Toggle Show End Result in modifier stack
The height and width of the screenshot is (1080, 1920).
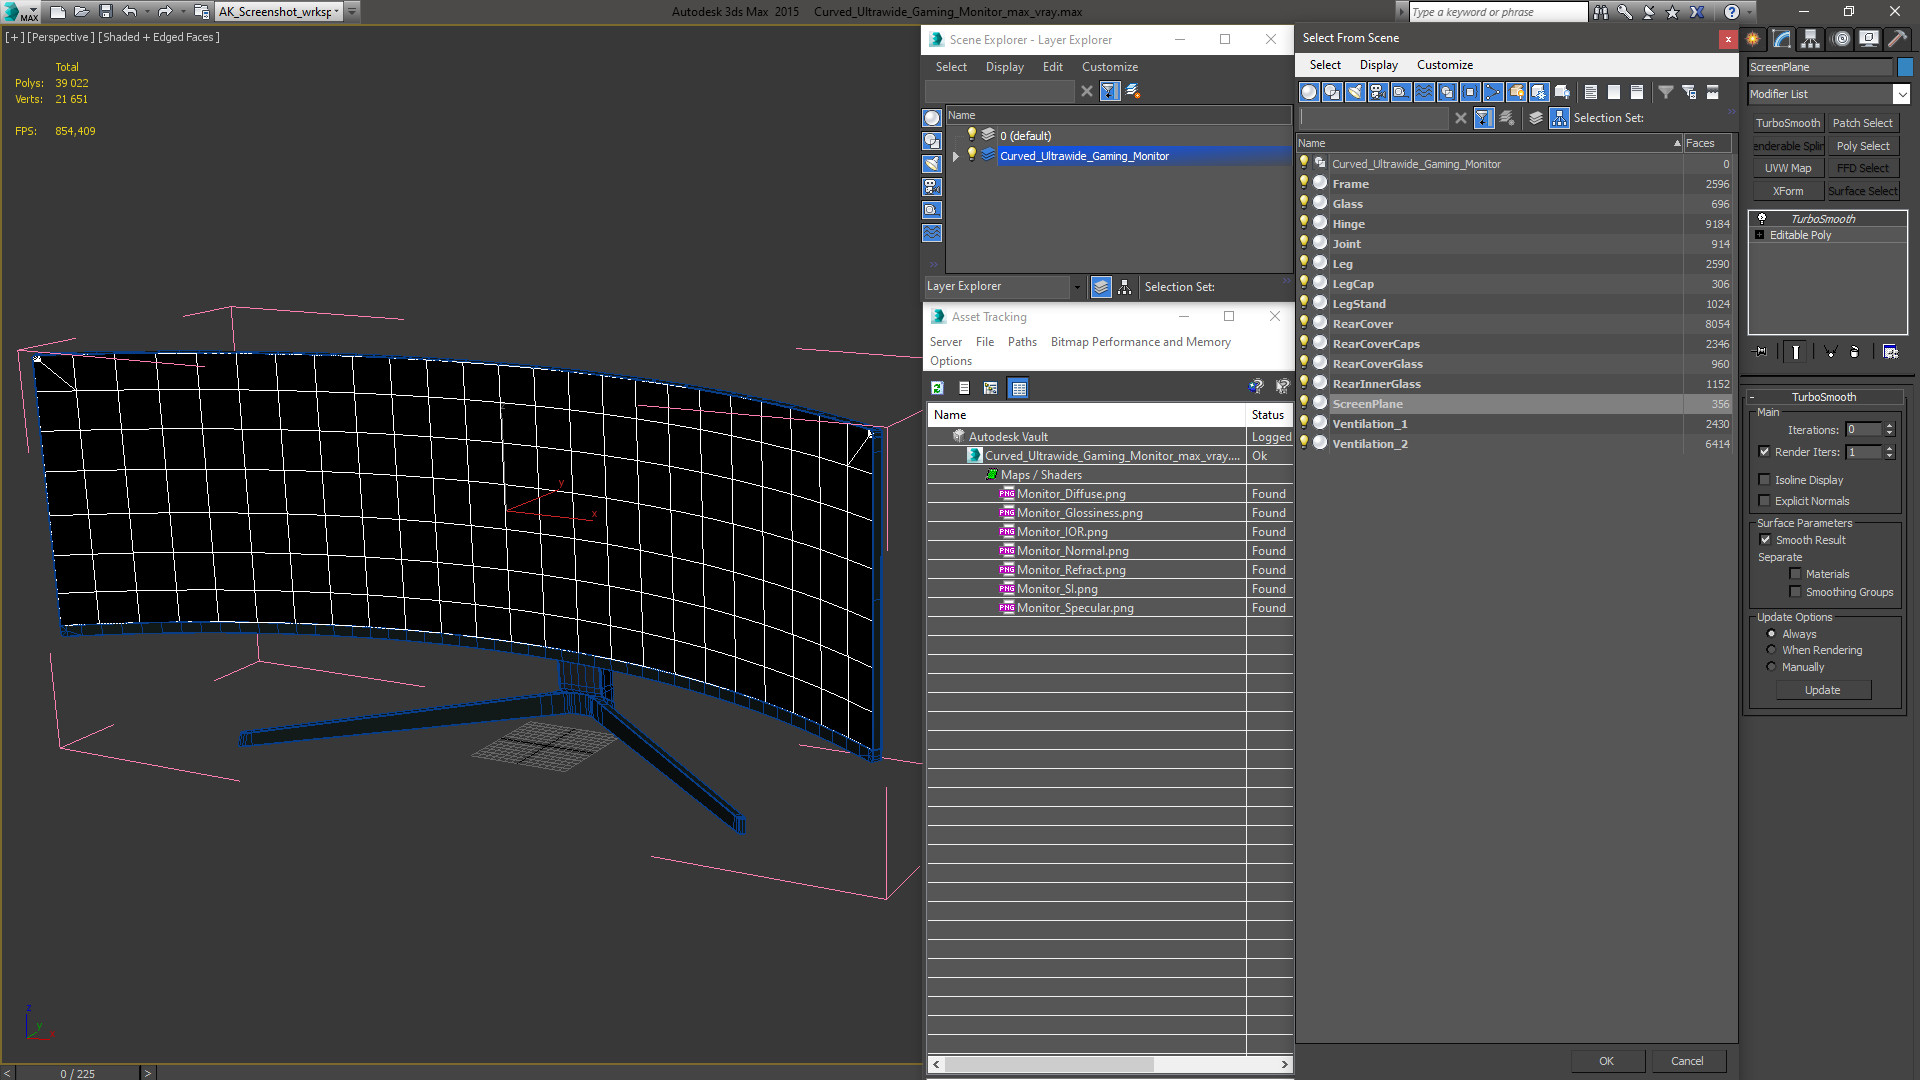(x=1796, y=352)
